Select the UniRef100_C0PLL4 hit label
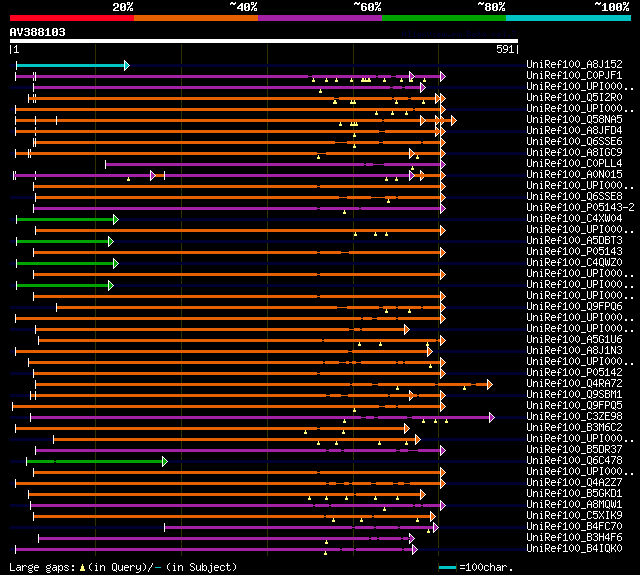Screen dimensions: 640x575 tap(574, 163)
